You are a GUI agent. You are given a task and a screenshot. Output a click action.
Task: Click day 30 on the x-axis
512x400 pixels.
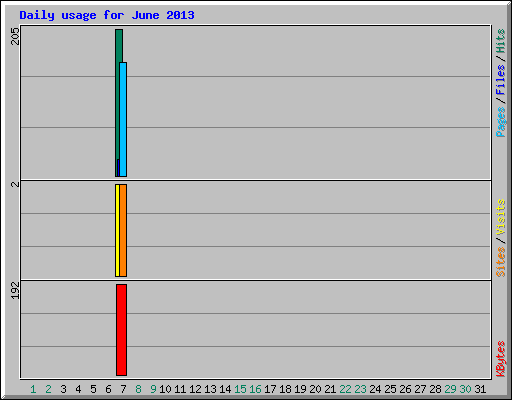(465, 389)
